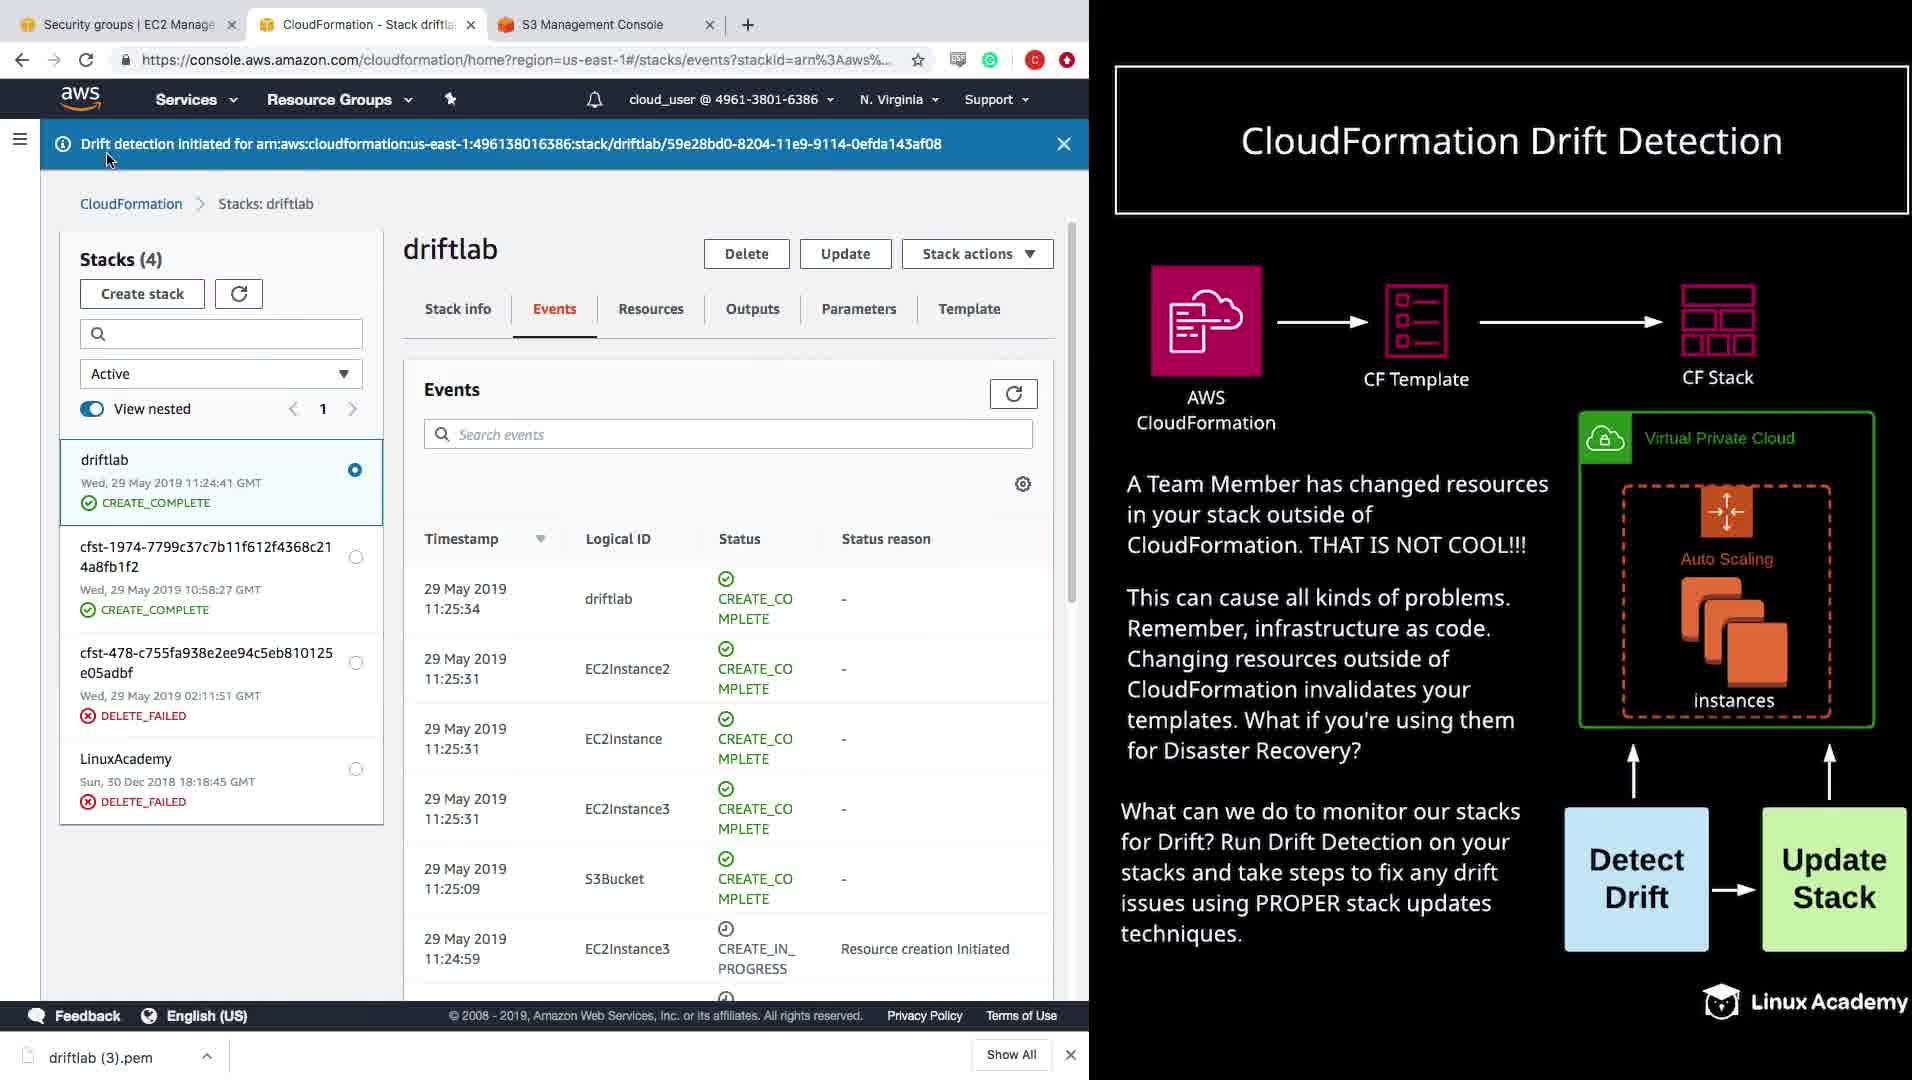1912x1080 pixels.
Task: Open the notifications bell
Action: [594, 99]
